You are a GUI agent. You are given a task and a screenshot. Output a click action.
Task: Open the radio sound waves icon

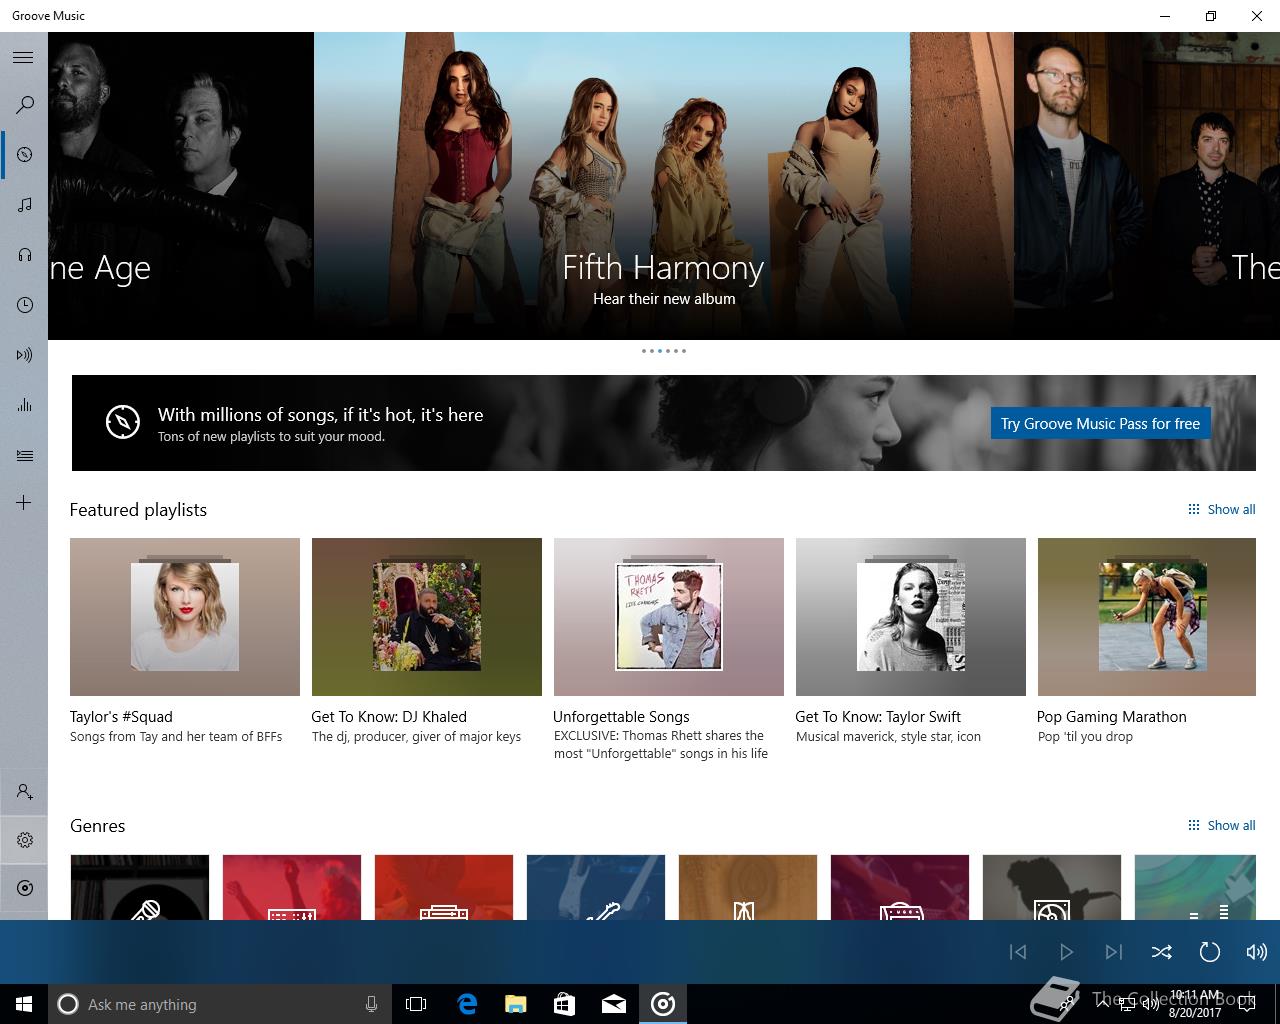pyautogui.click(x=24, y=355)
